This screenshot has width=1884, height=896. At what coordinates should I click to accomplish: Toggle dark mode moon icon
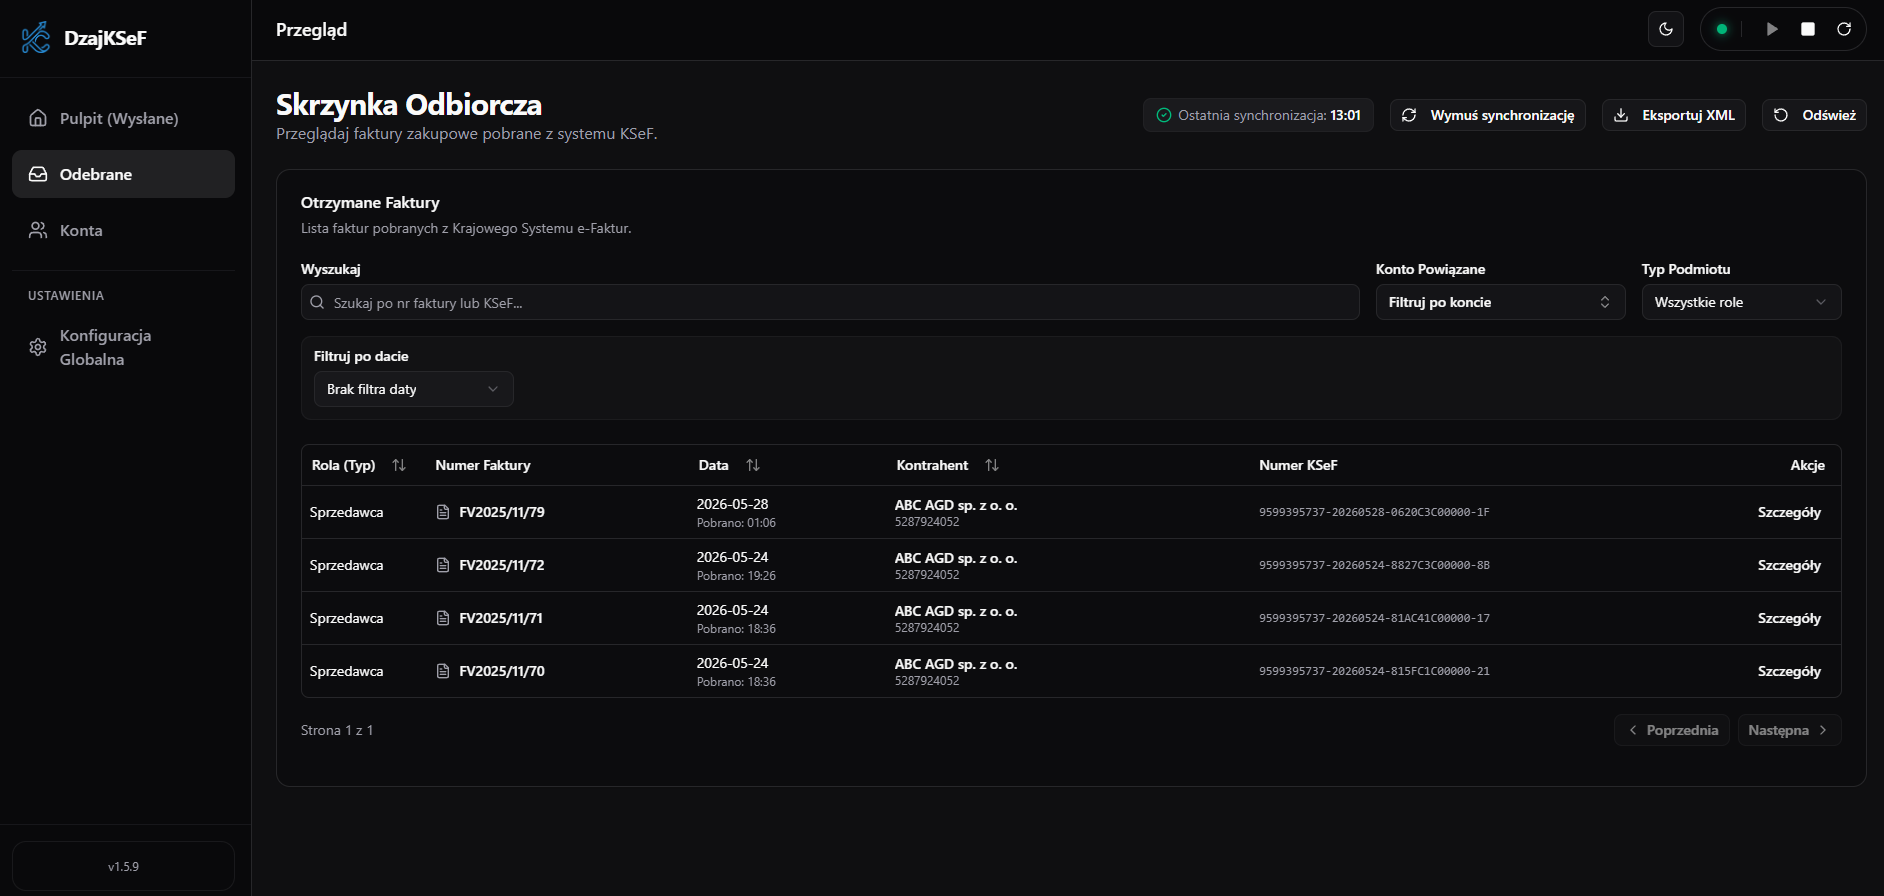[1666, 29]
